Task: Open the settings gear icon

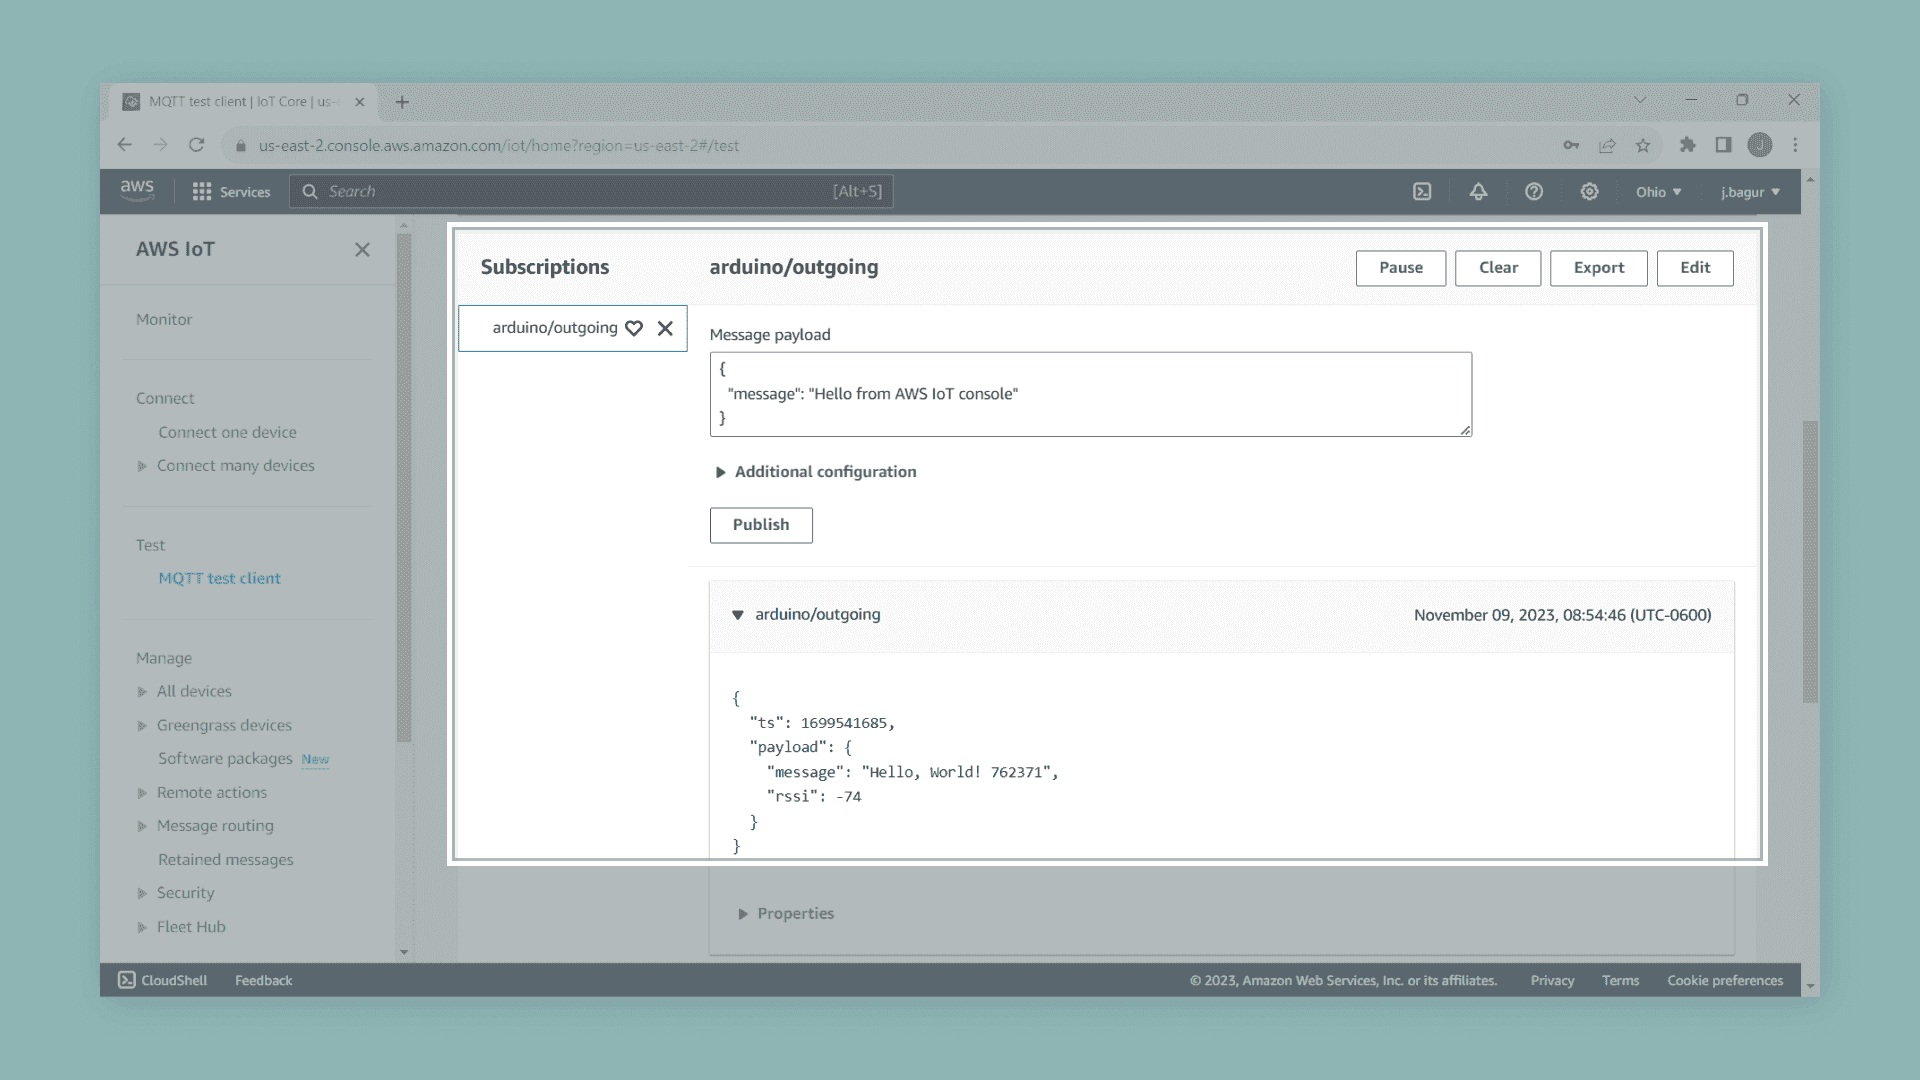Action: pos(1590,192)
